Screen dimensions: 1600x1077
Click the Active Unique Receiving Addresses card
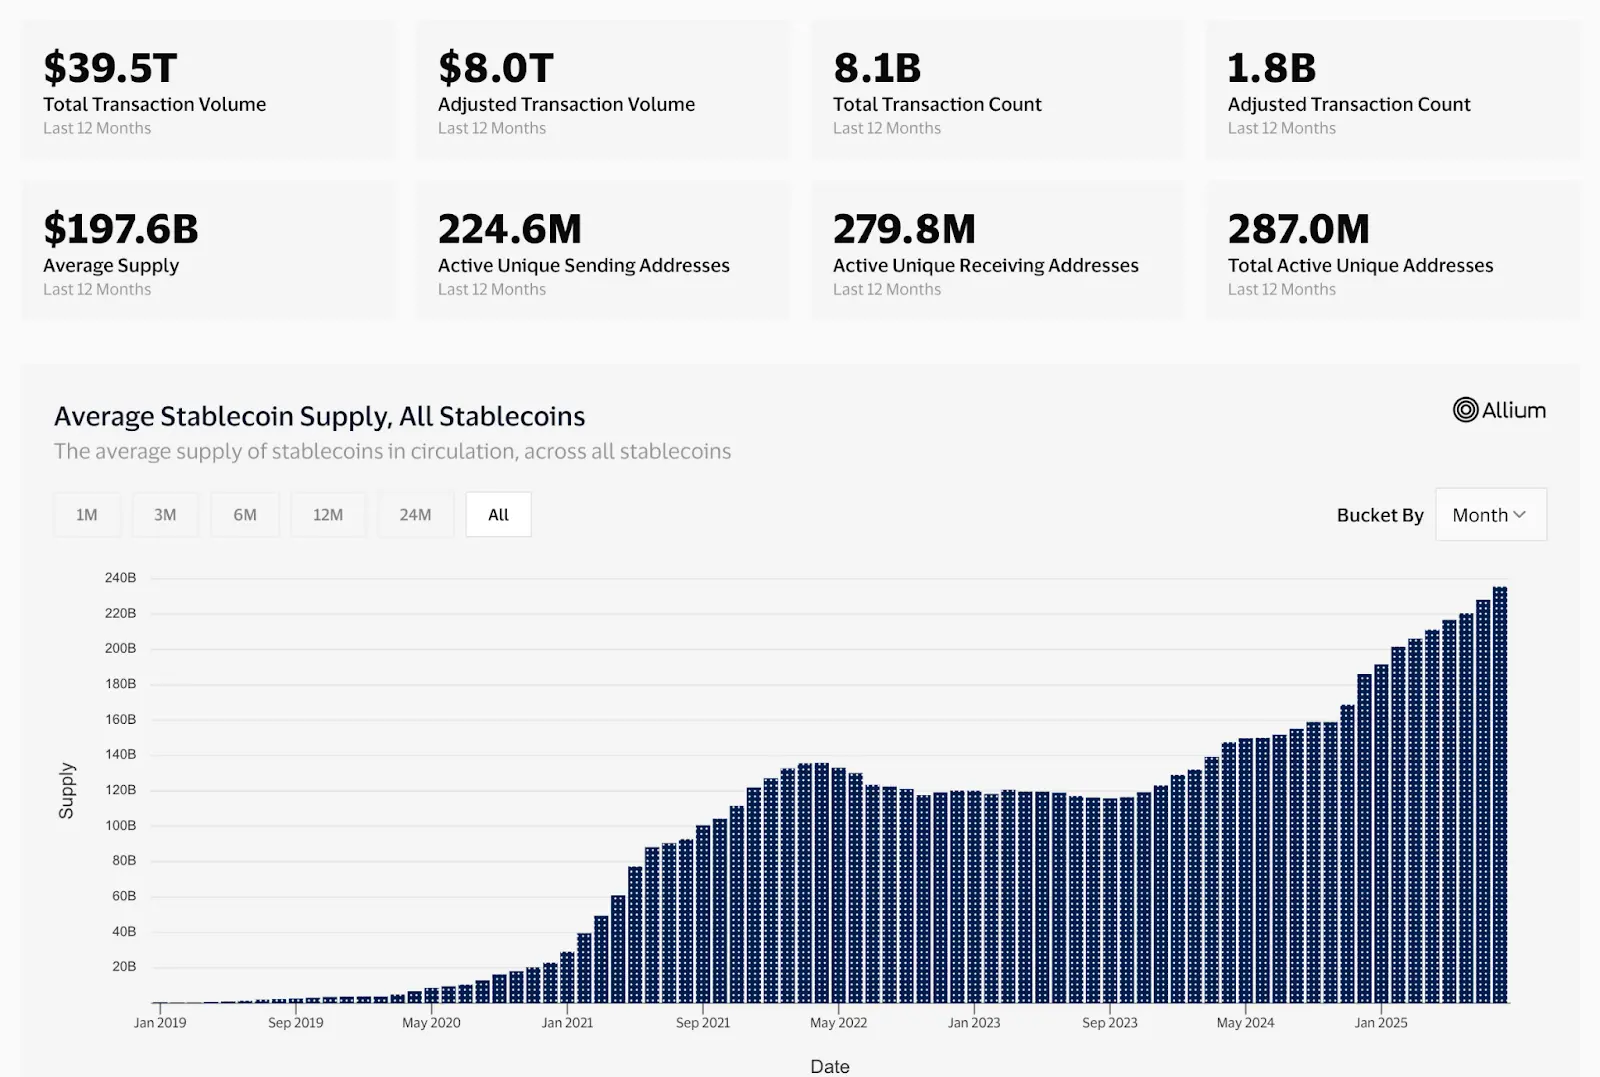997,250
